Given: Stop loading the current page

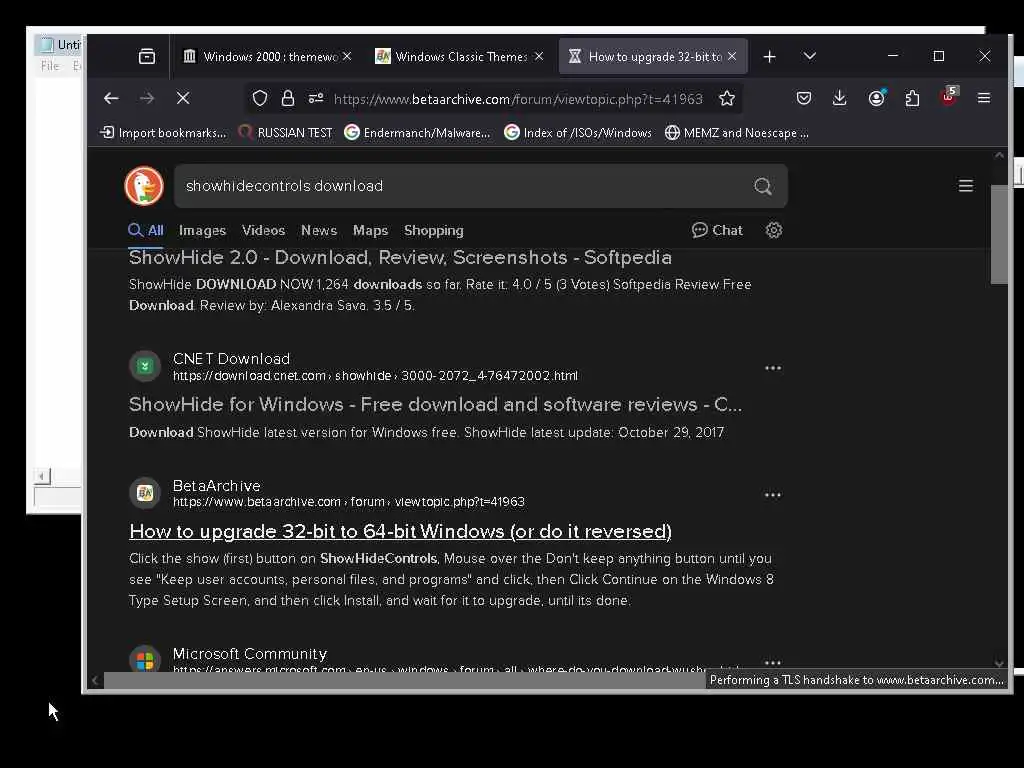Looking at the screenshot, I should [183, 98].
